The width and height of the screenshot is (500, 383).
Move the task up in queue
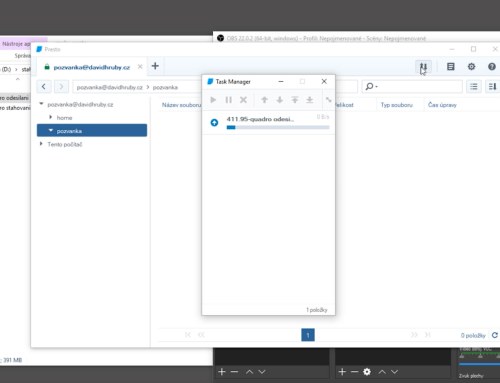[x=264, y=100]
